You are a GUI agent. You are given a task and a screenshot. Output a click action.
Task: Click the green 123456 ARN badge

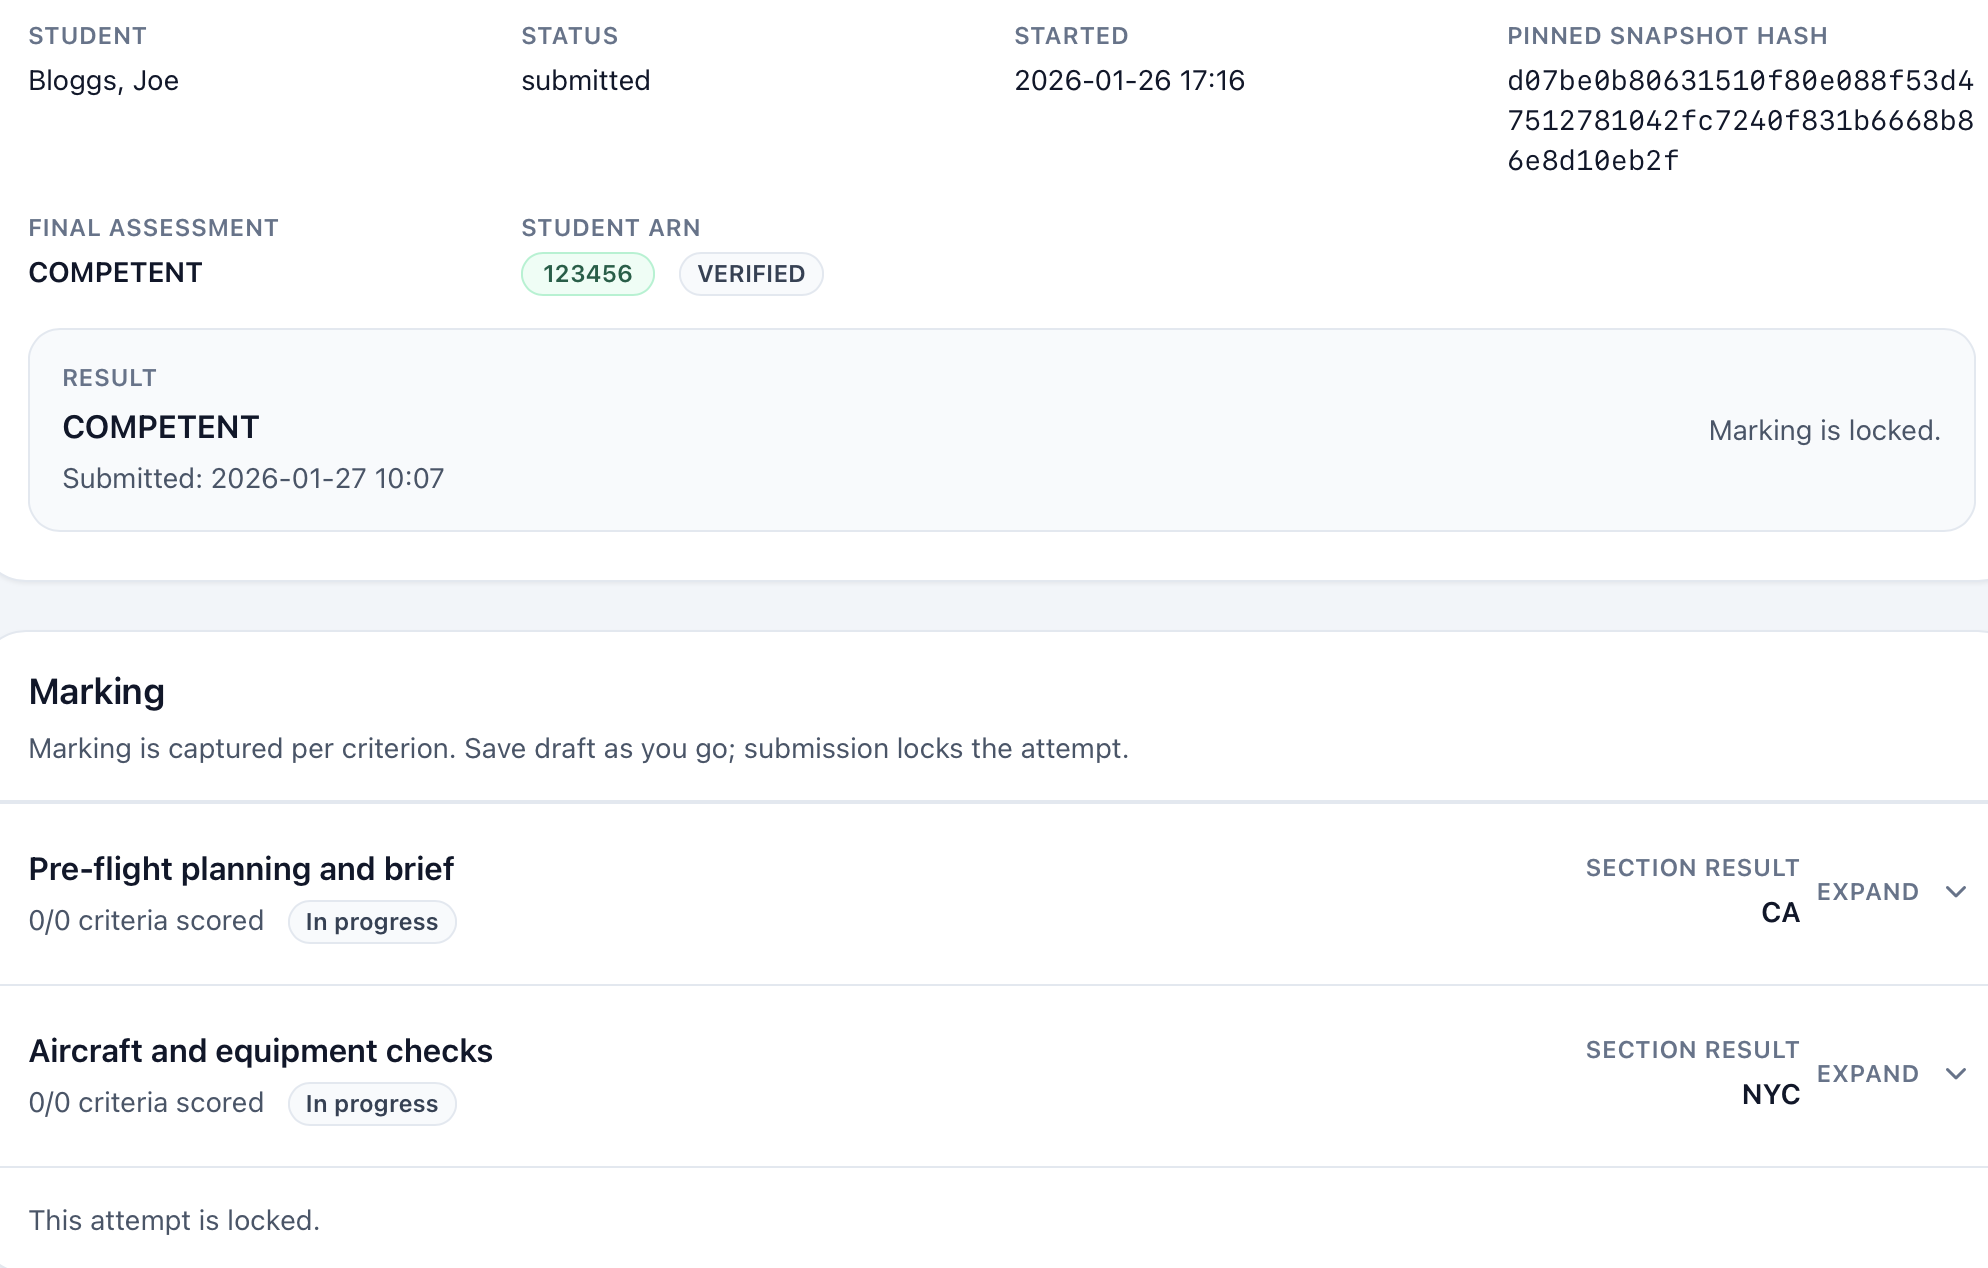click(587, 274)
